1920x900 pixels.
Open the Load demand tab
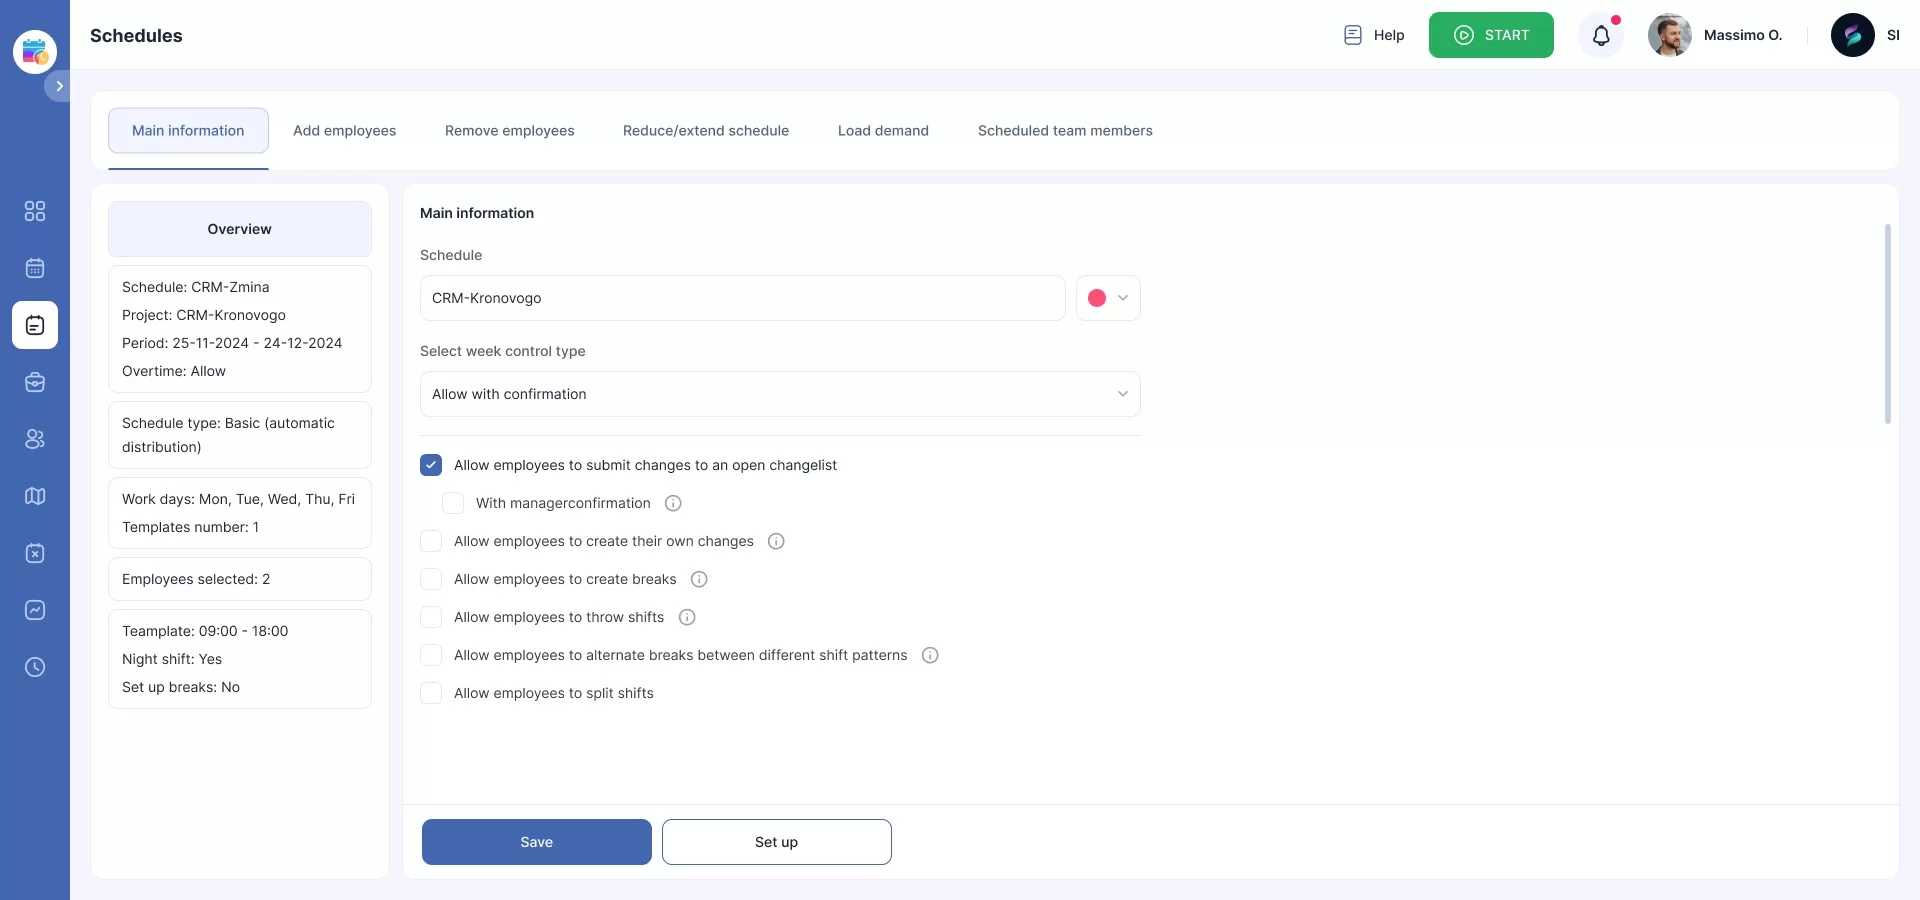tap(883, 131)
